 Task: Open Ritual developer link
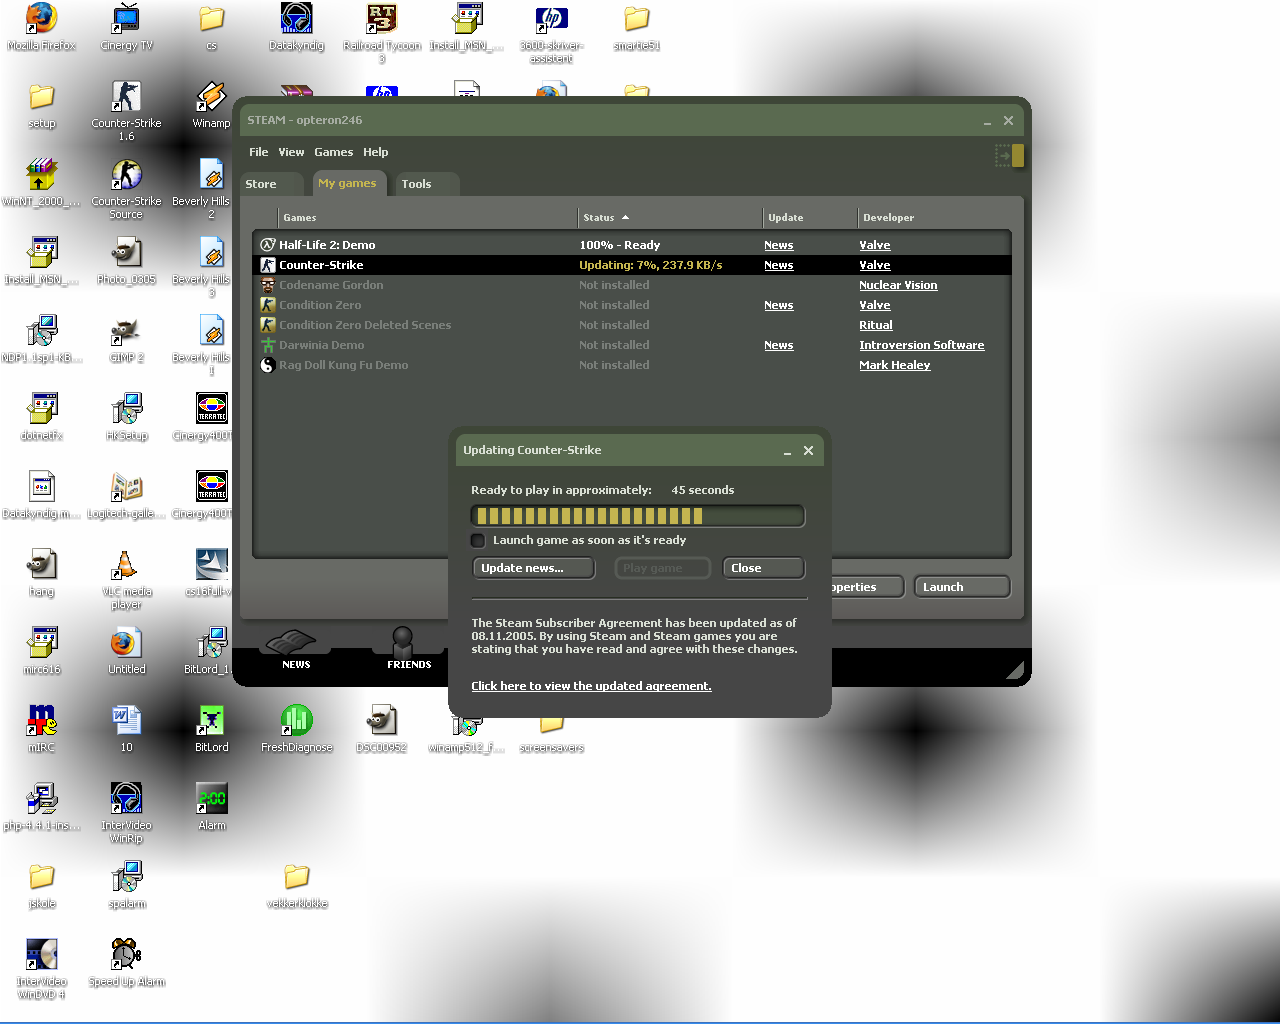(875, 325)
